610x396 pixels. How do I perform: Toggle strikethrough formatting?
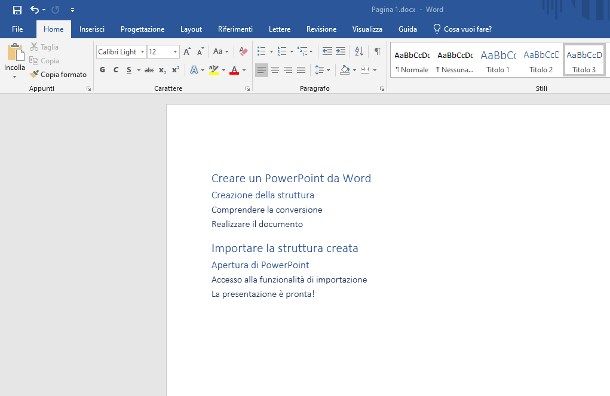(149, 70)
